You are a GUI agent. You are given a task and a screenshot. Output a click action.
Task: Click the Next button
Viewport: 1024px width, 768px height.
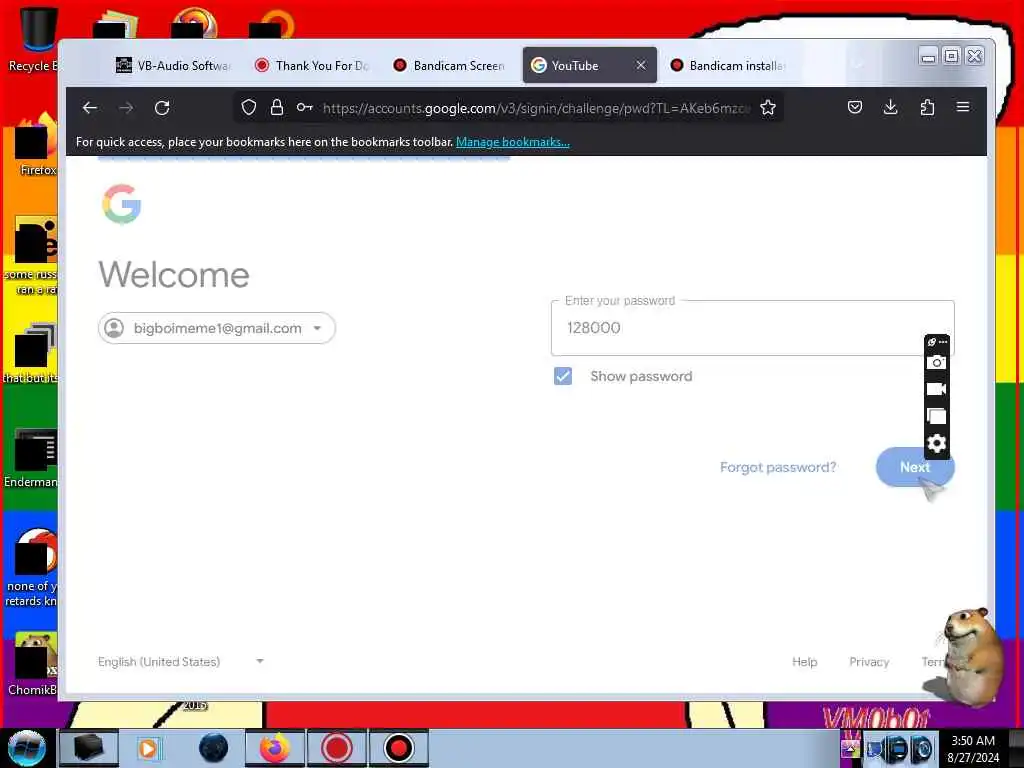915,467
